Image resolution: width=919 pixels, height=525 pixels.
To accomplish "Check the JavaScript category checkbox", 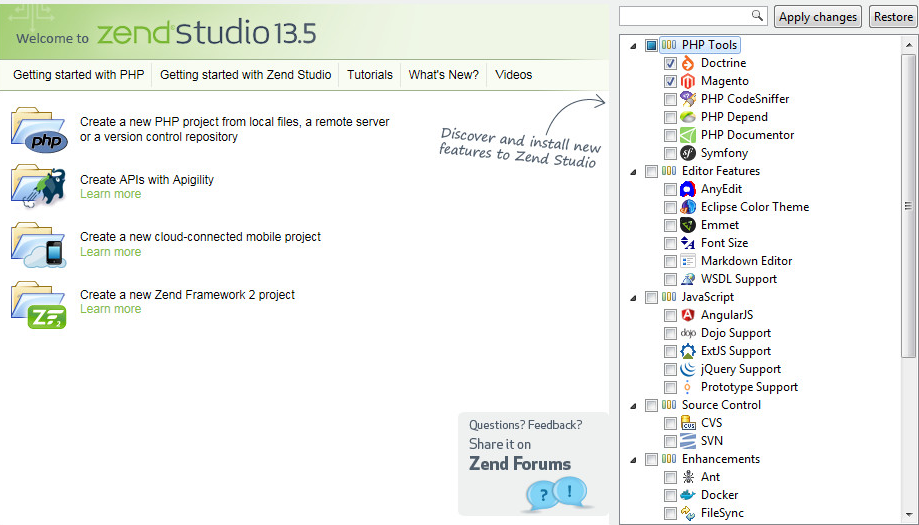I will 651,298.
